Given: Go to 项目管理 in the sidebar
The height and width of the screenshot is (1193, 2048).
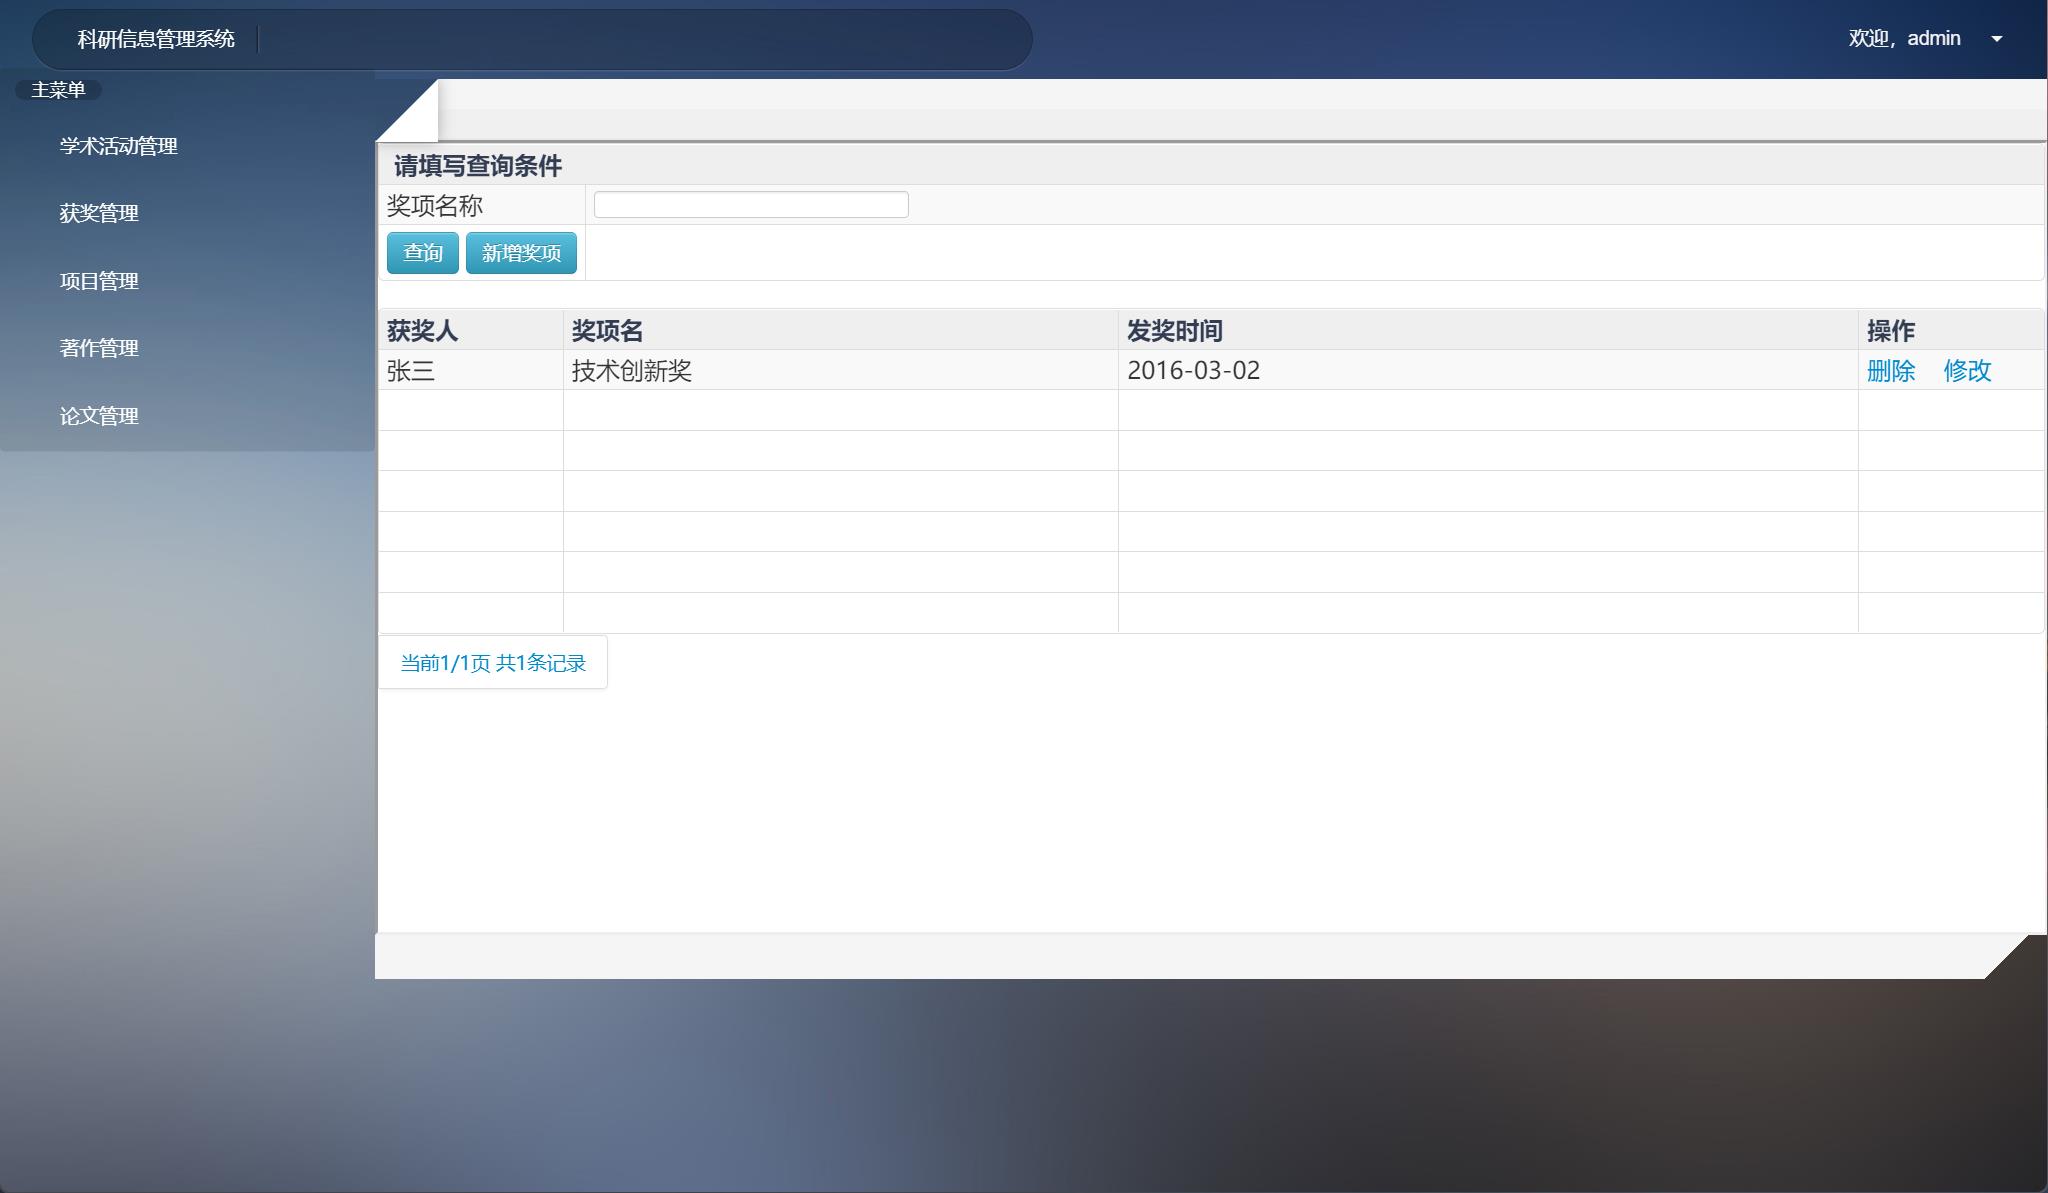Looking at the screenshot, I should tap(99, 281).
